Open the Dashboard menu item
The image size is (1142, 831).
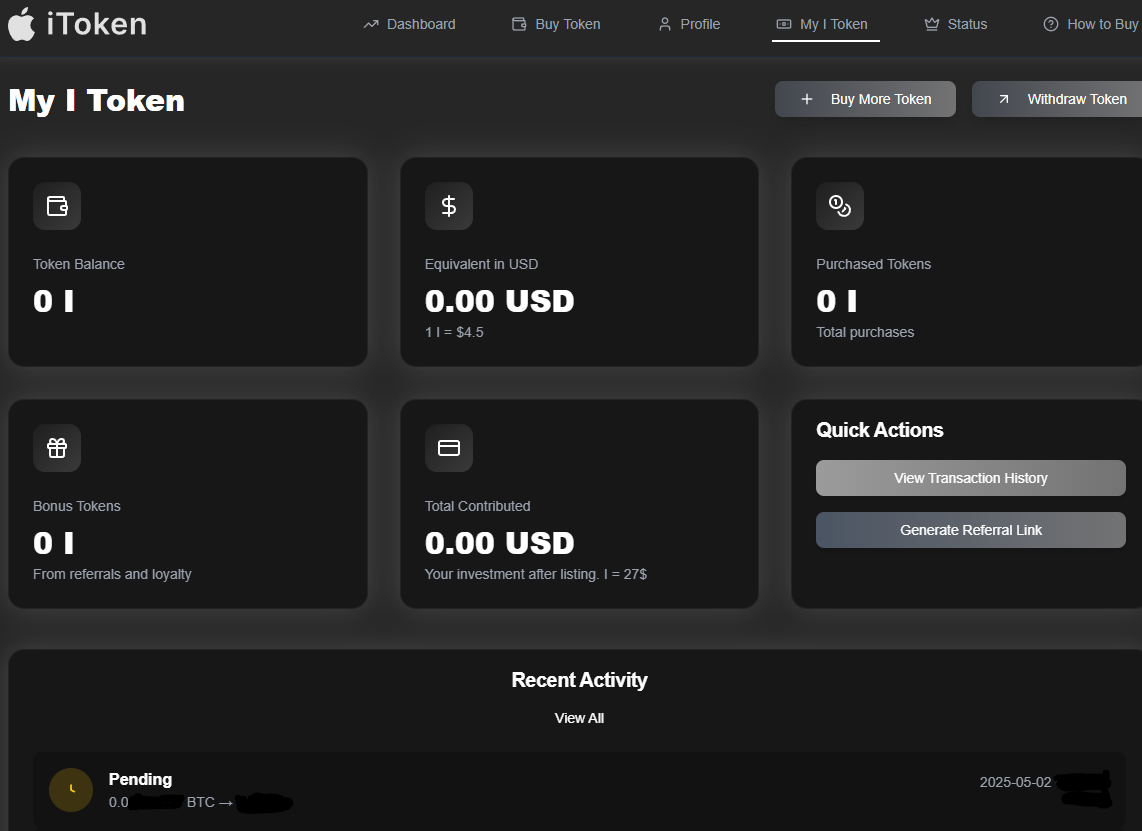click(x=409, y=24)
